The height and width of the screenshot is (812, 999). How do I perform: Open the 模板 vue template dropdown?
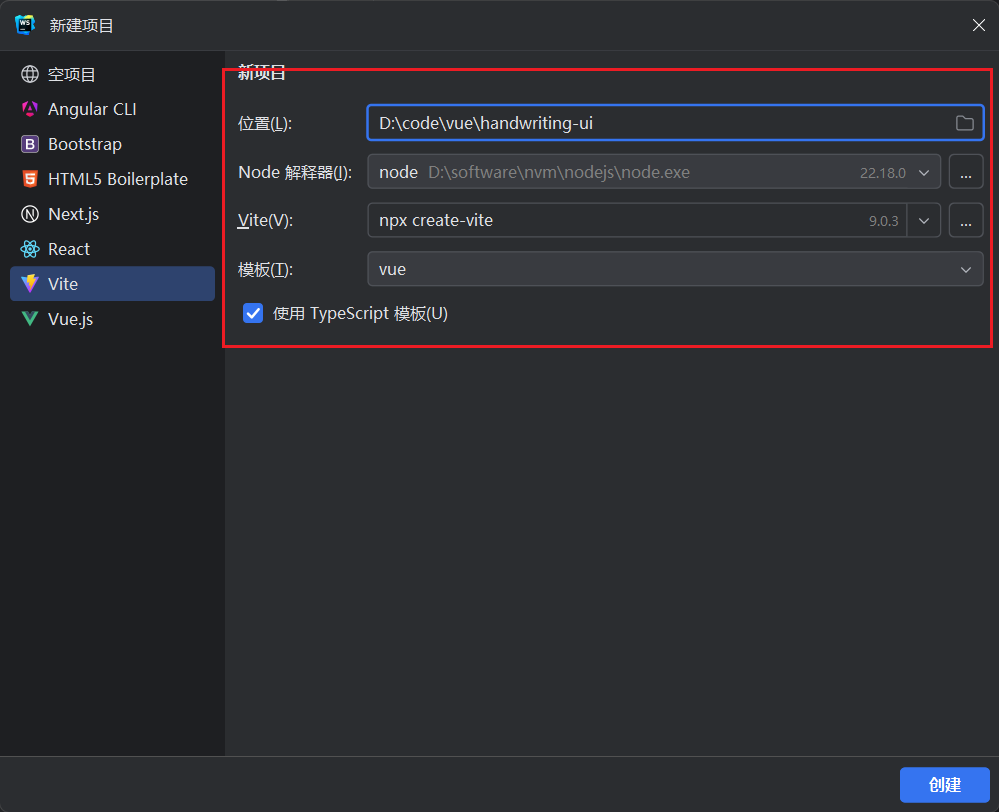click(x=675, y=269)
